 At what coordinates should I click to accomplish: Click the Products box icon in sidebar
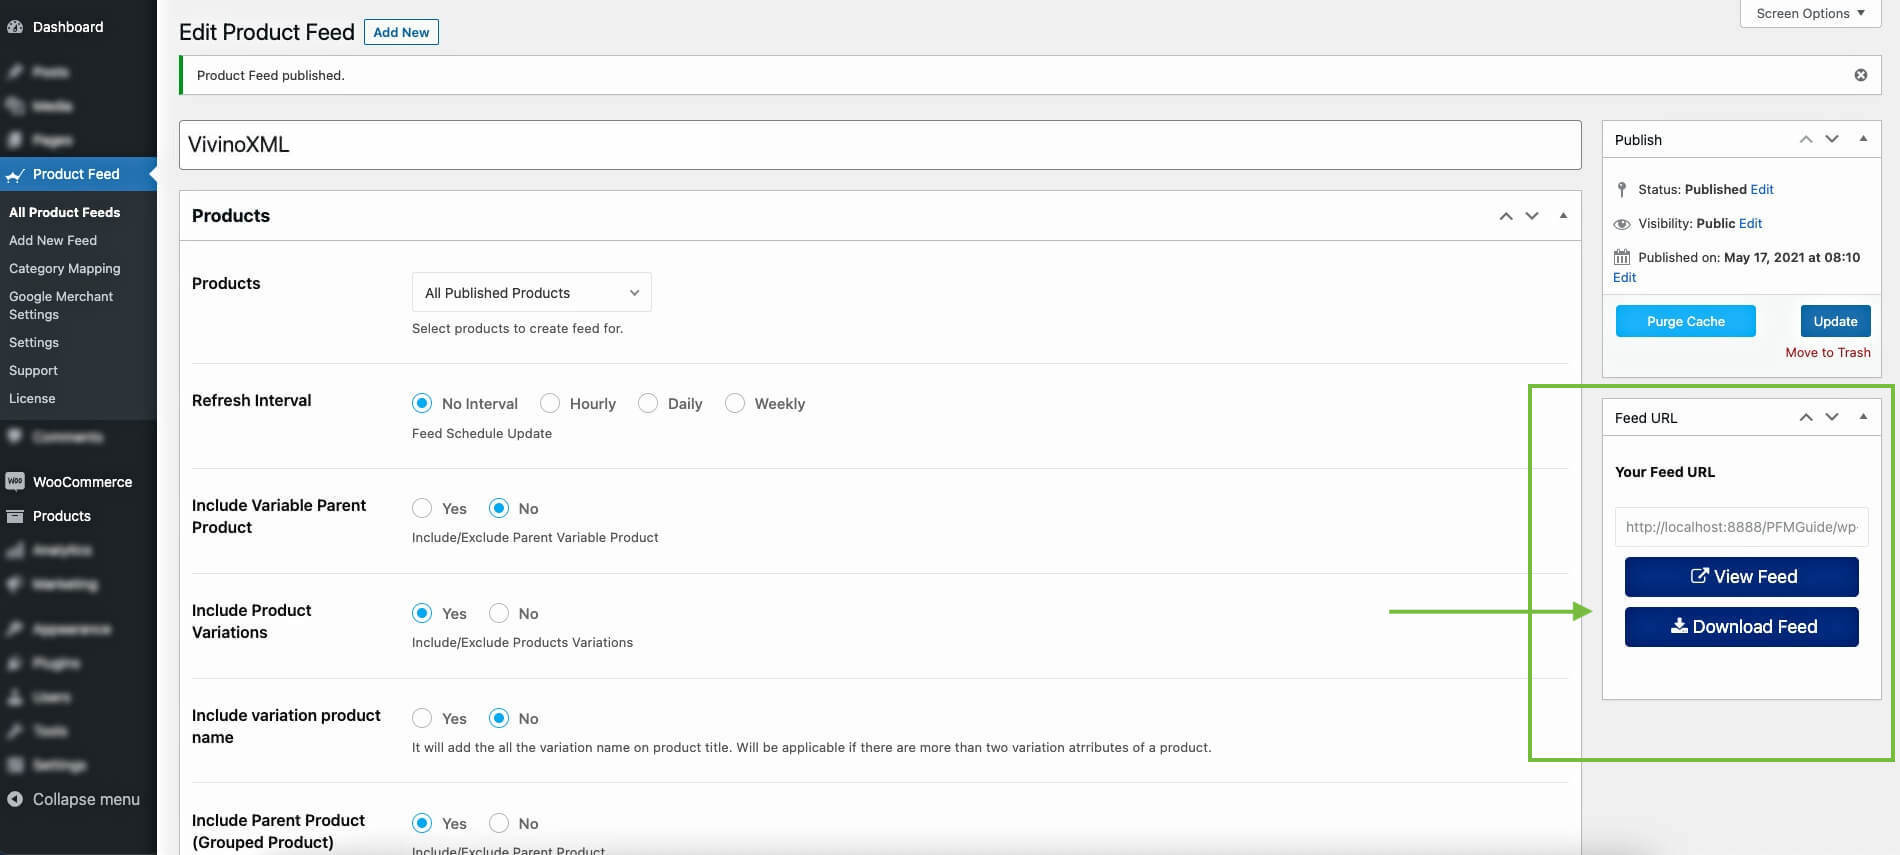coord(15,516)
